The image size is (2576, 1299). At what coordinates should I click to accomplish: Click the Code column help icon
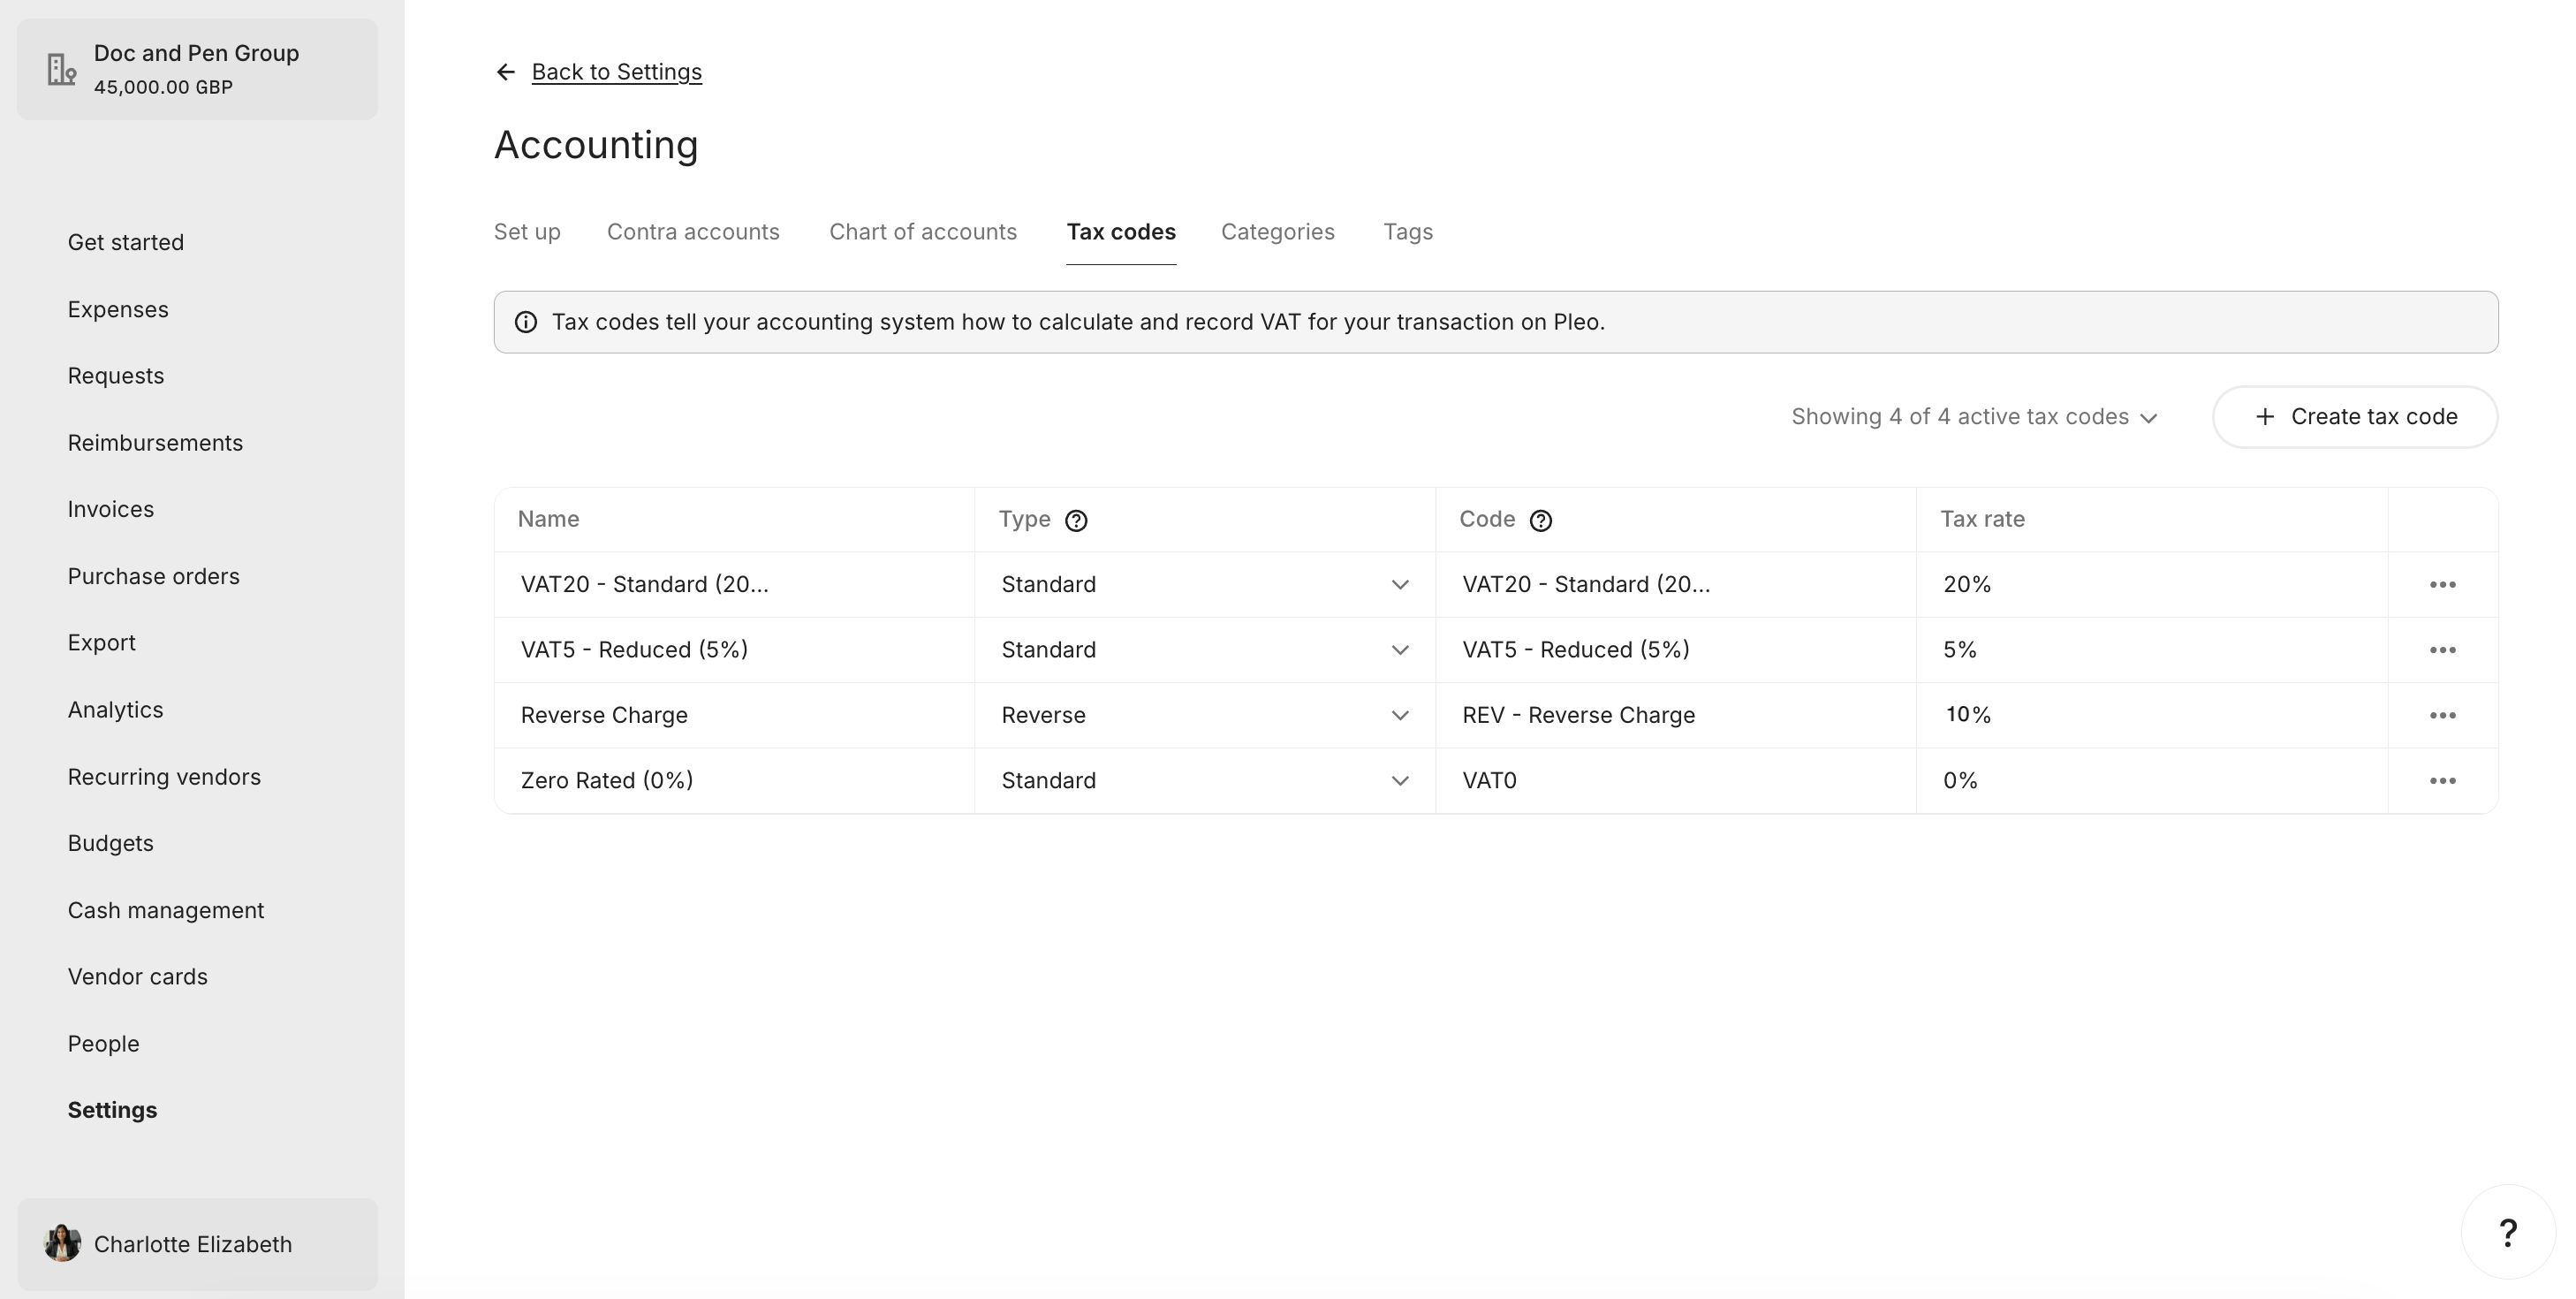[x=1541, y=520]
